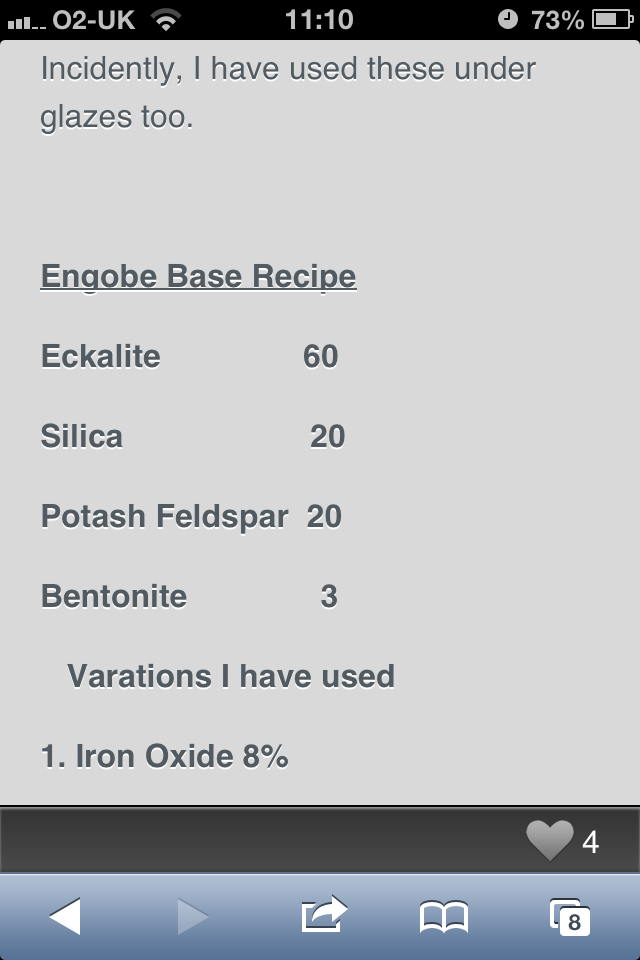640x960 pixels.
Task: Tap the O2-UK carrier label
Action: click(x=93, y=20)
